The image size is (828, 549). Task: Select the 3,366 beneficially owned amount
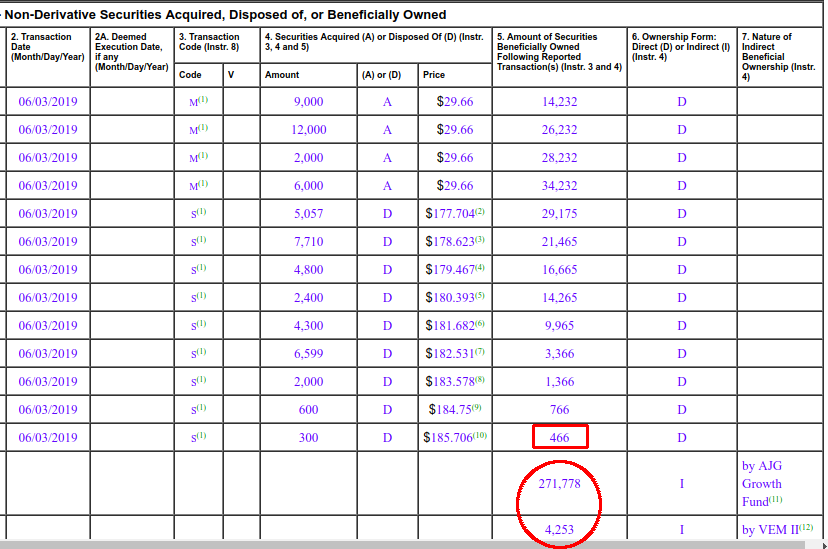559,354
